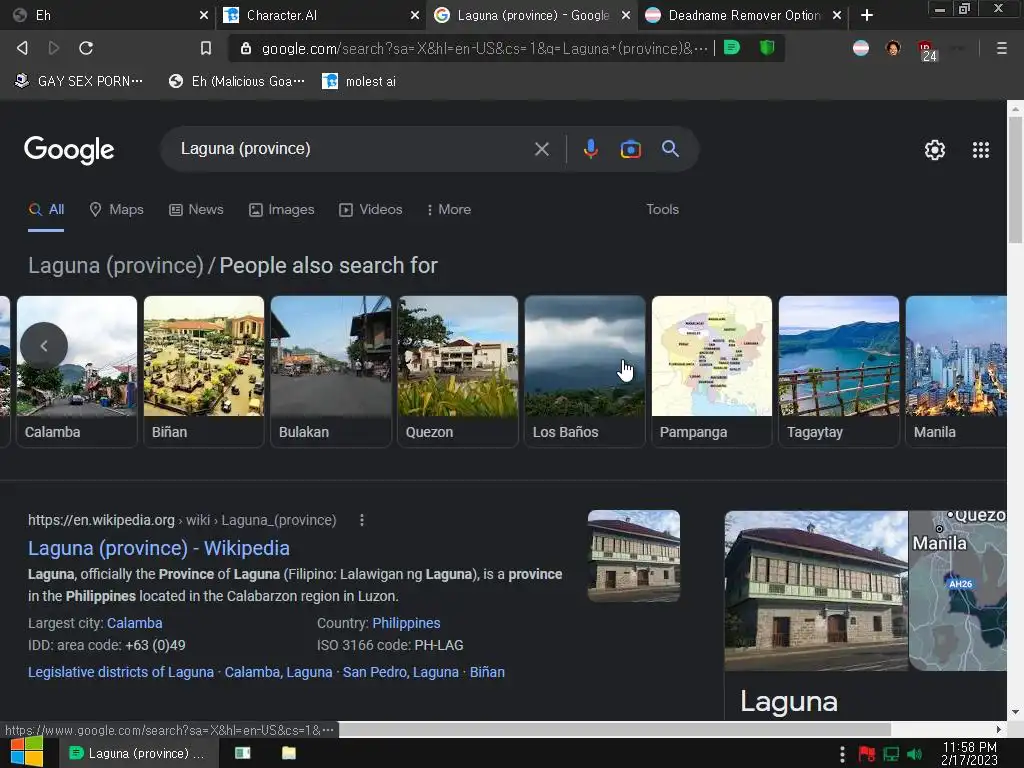Search by image with the camera icon
Screen dimensions: 1024x768
pos(630,150)
